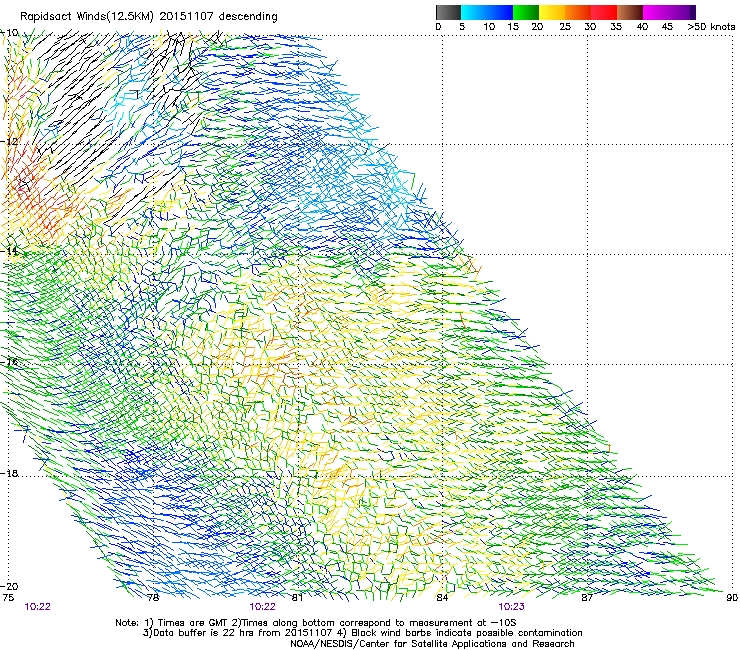Image resolution: width=740 pixels, height=650 pixels.
Task: Click the cyan 5-10 knots color segment
Action: pos(474,12)
